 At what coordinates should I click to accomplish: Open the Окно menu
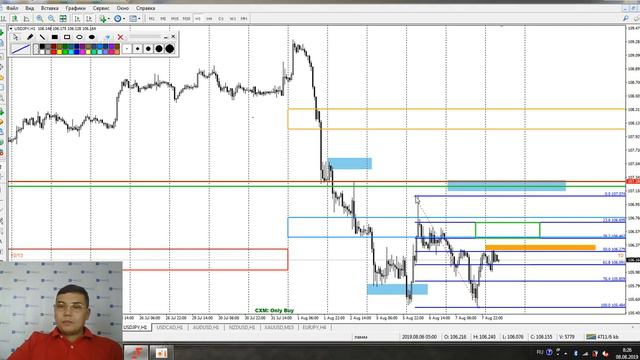tap(122, 8)
